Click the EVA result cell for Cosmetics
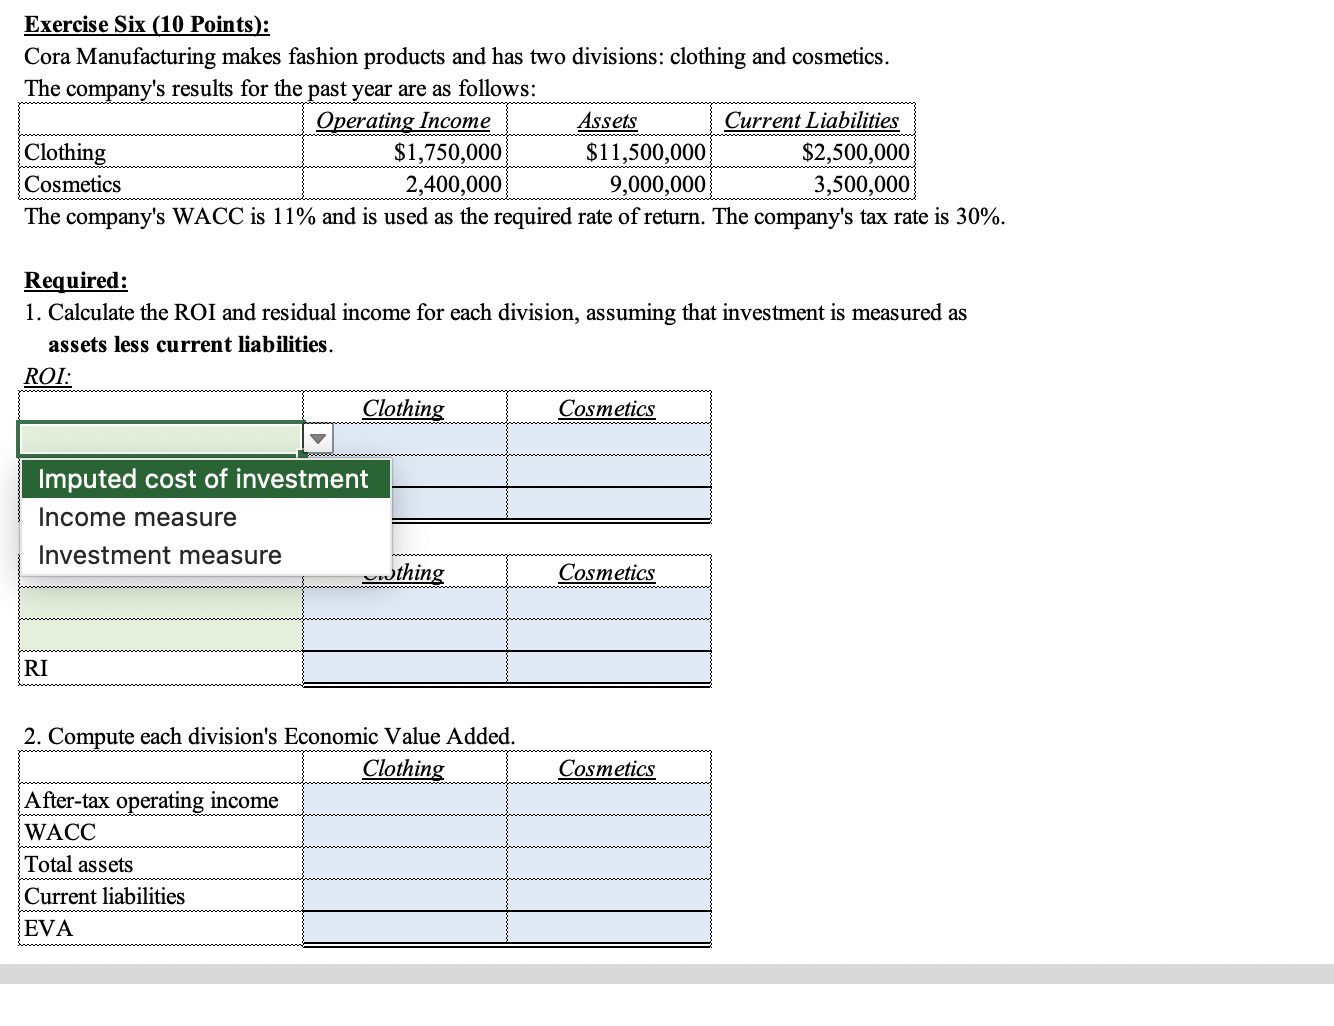The width and height of the screenshot is (1334, 1026). (x=609, y=927)
